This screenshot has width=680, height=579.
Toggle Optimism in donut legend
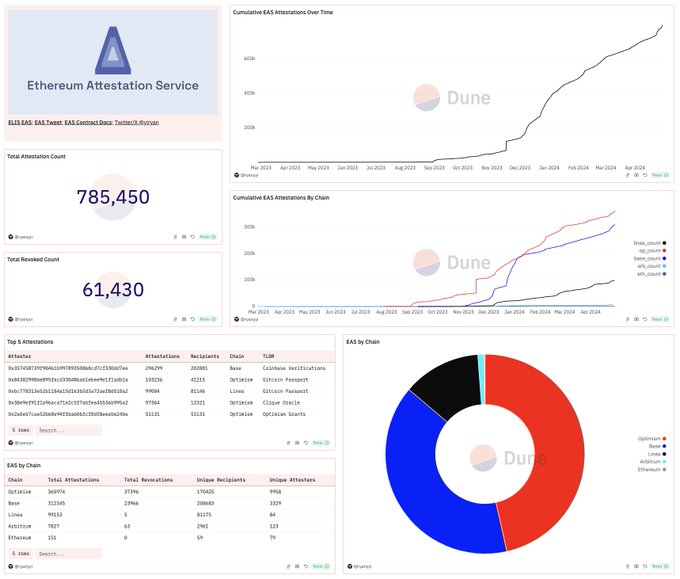point(652,438)
